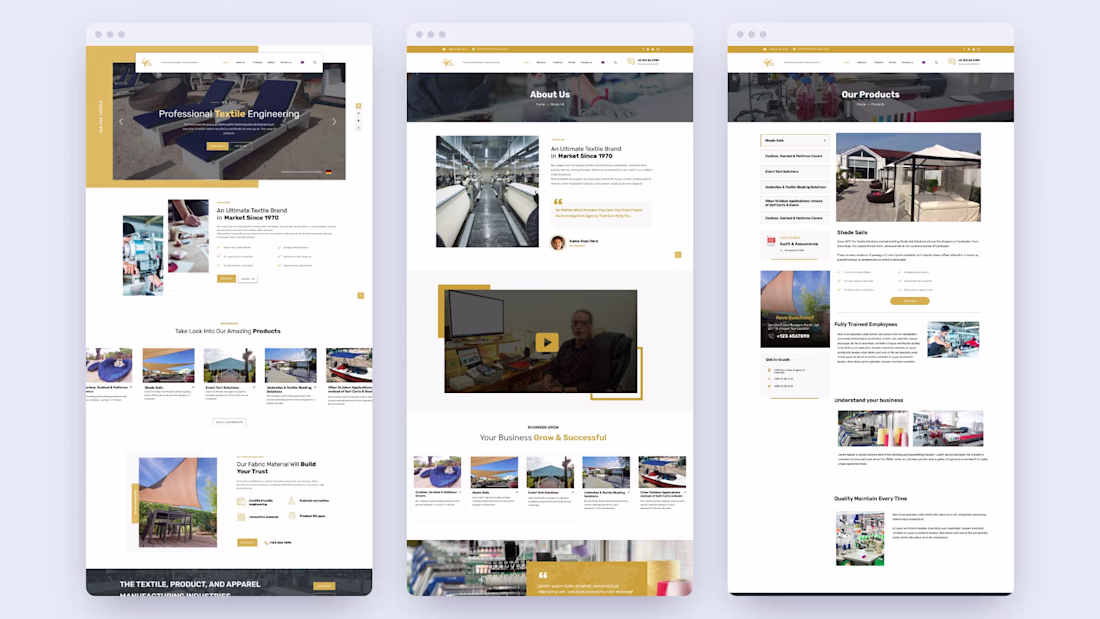Select Event Tent Solutions sidebar item
This screenshot has width=1100, height=619.
[x=795, y=171]
